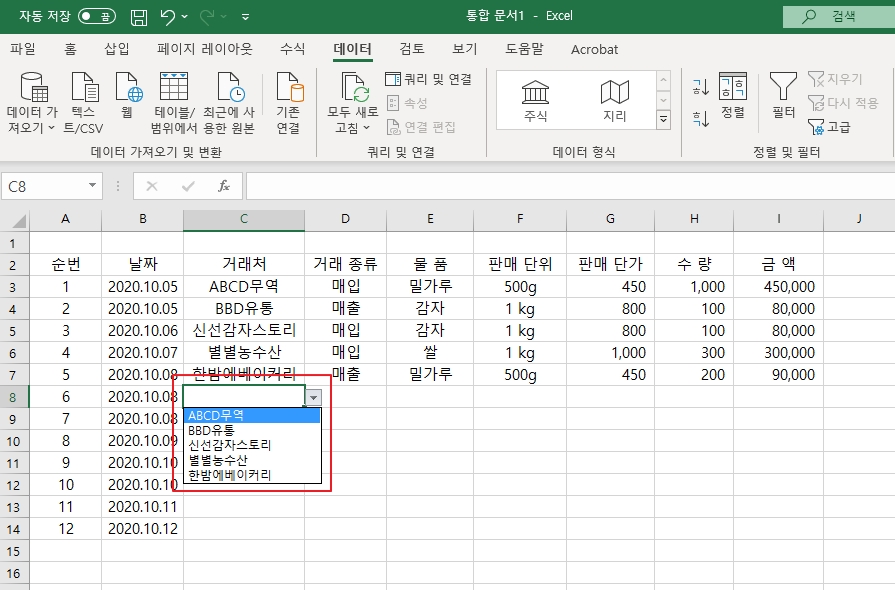The width and height of the screenshot is (895, 590).
Task: Open the Acrobat tab
Action: (594, 50)
